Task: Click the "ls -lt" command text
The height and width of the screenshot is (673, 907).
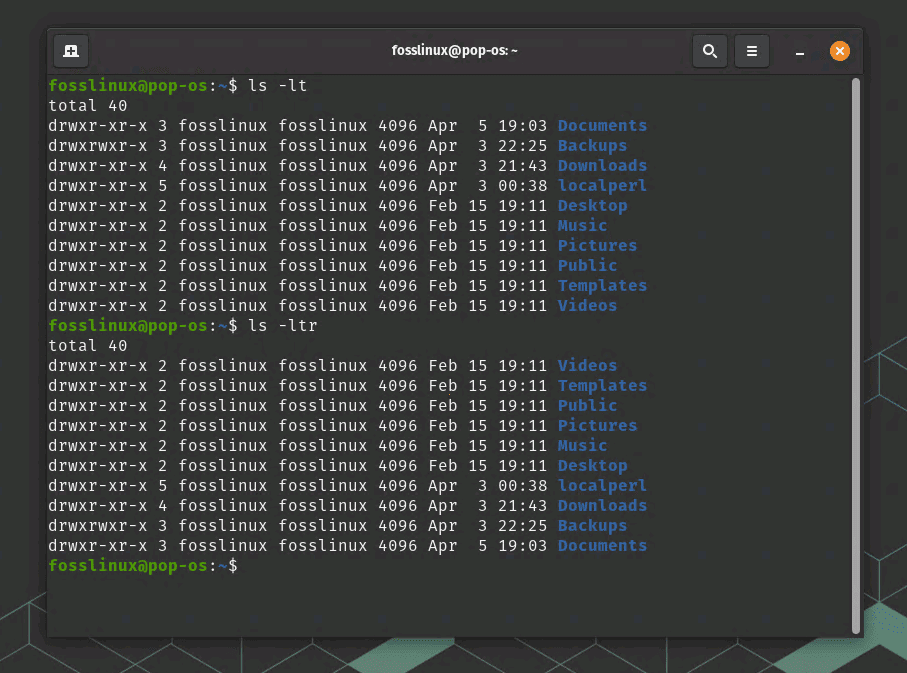Action: tap(277, 86)
